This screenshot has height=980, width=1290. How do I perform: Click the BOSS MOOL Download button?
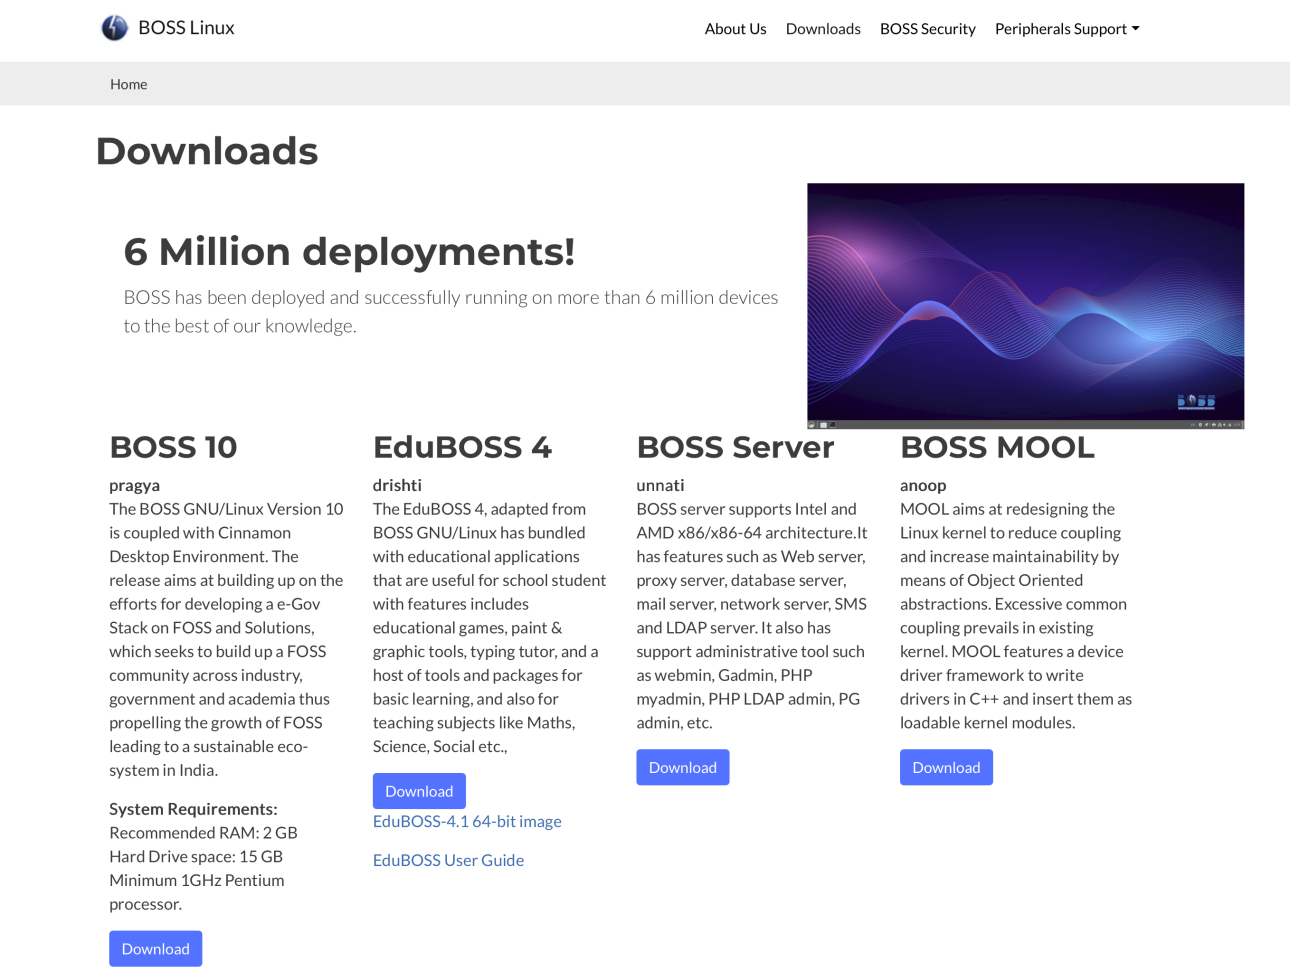pyautogui.click(x=946, y=767)
